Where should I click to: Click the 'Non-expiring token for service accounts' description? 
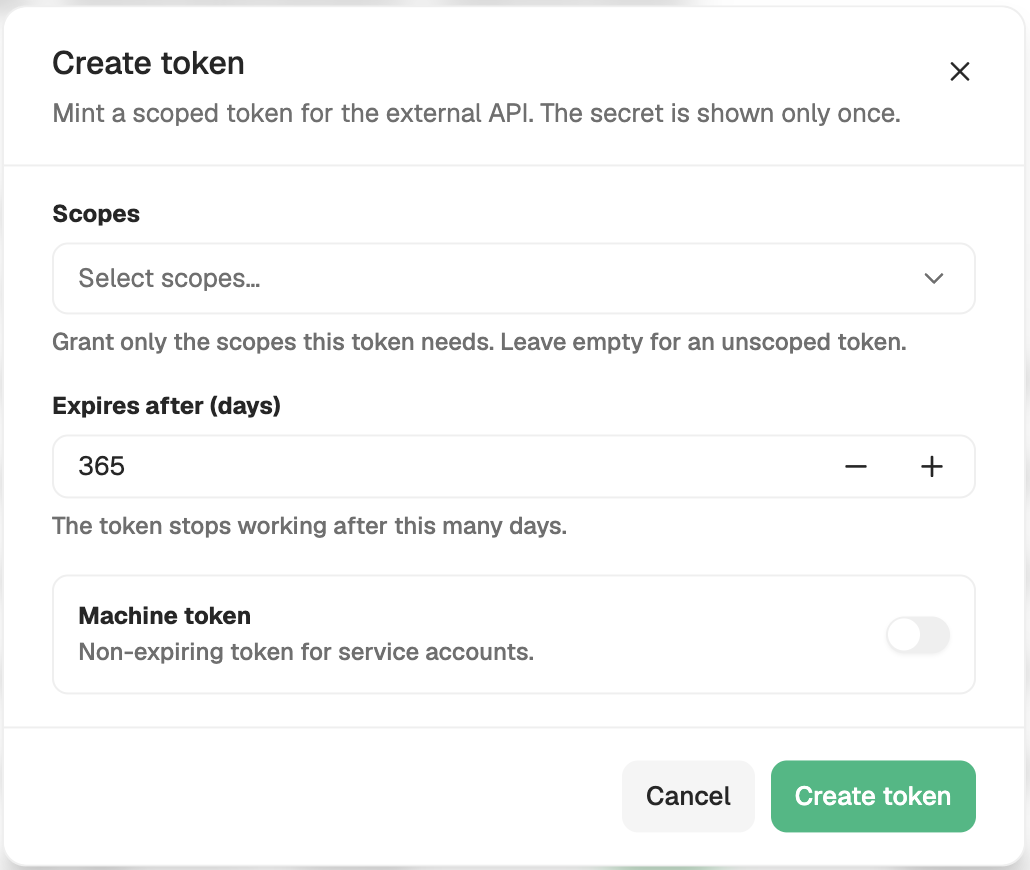306,652
